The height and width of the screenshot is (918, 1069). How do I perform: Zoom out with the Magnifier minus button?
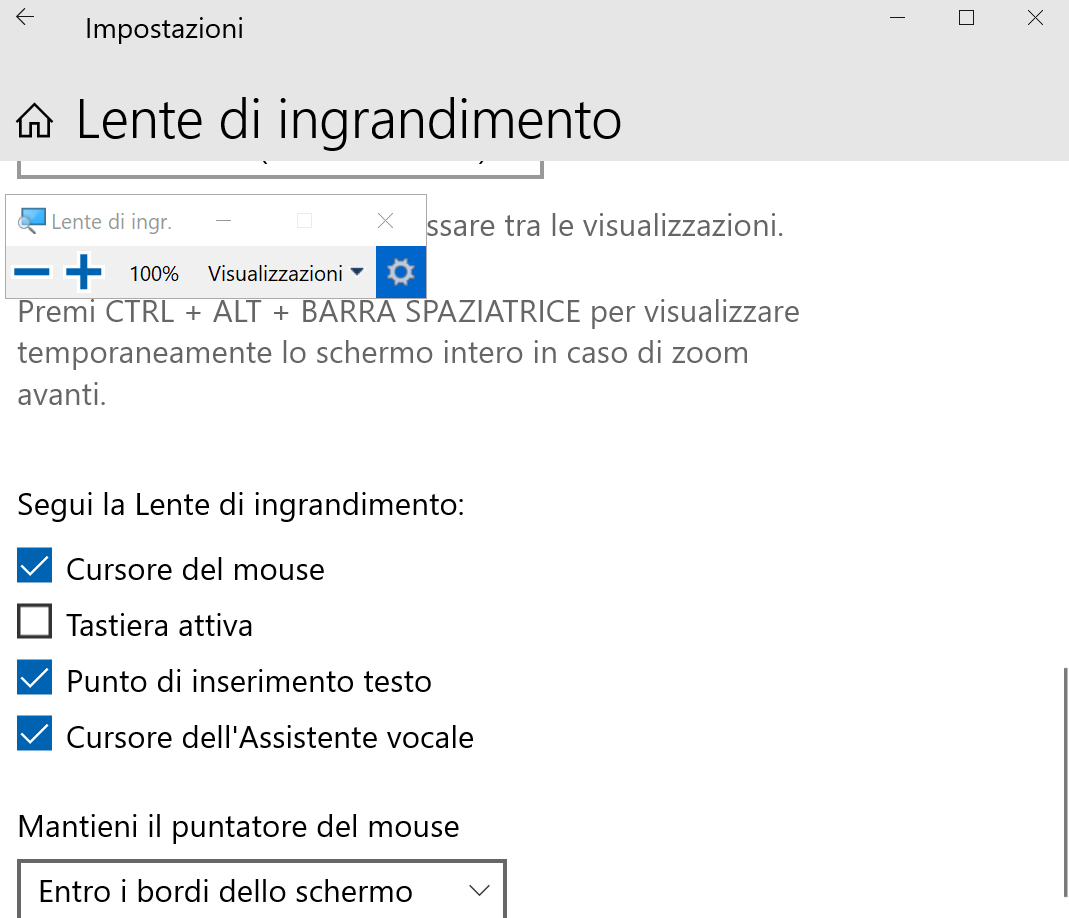point(31,273)
